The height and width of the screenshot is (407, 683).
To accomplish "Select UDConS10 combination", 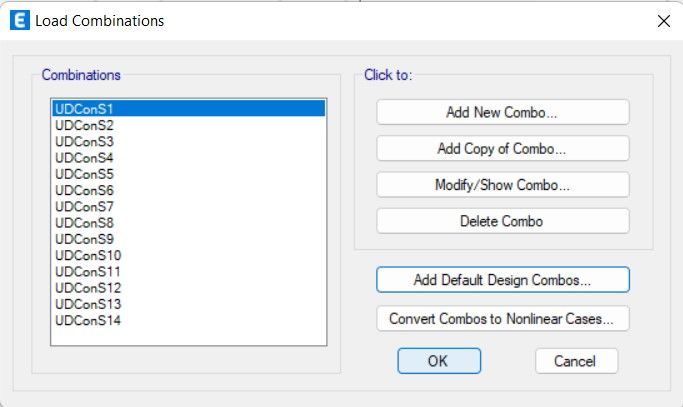I will 189,255.
